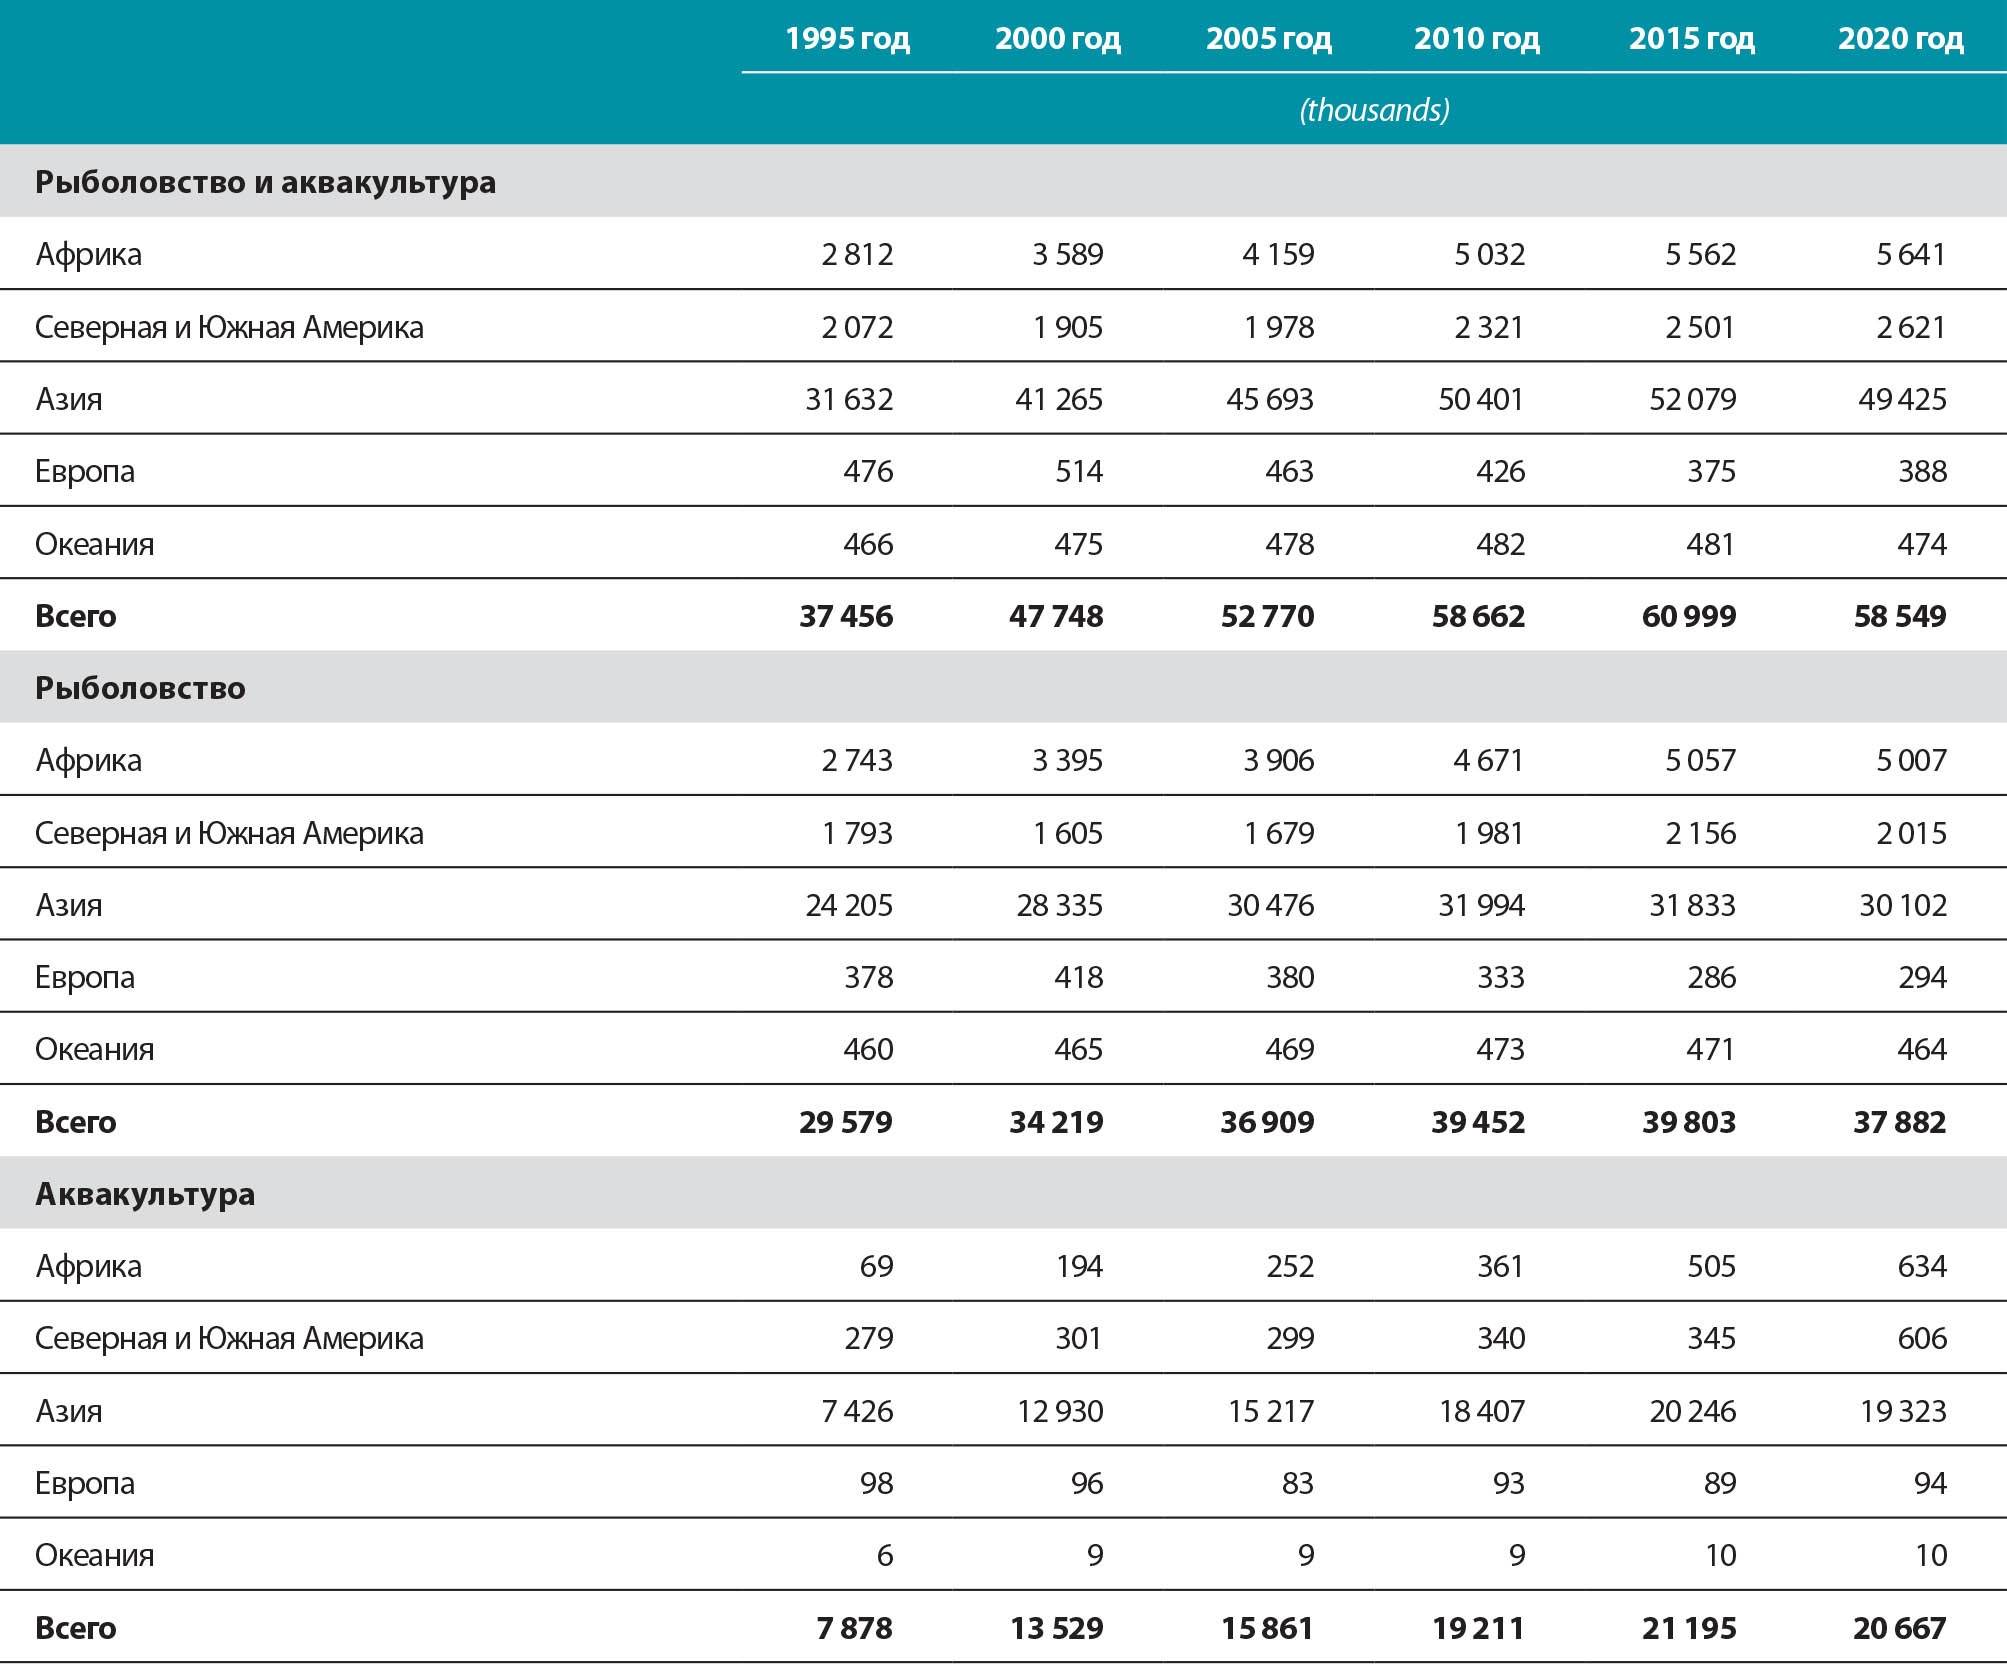Click the total 39 803
Viewport: 2007px width, 1664px height.
(1689, 1122)
